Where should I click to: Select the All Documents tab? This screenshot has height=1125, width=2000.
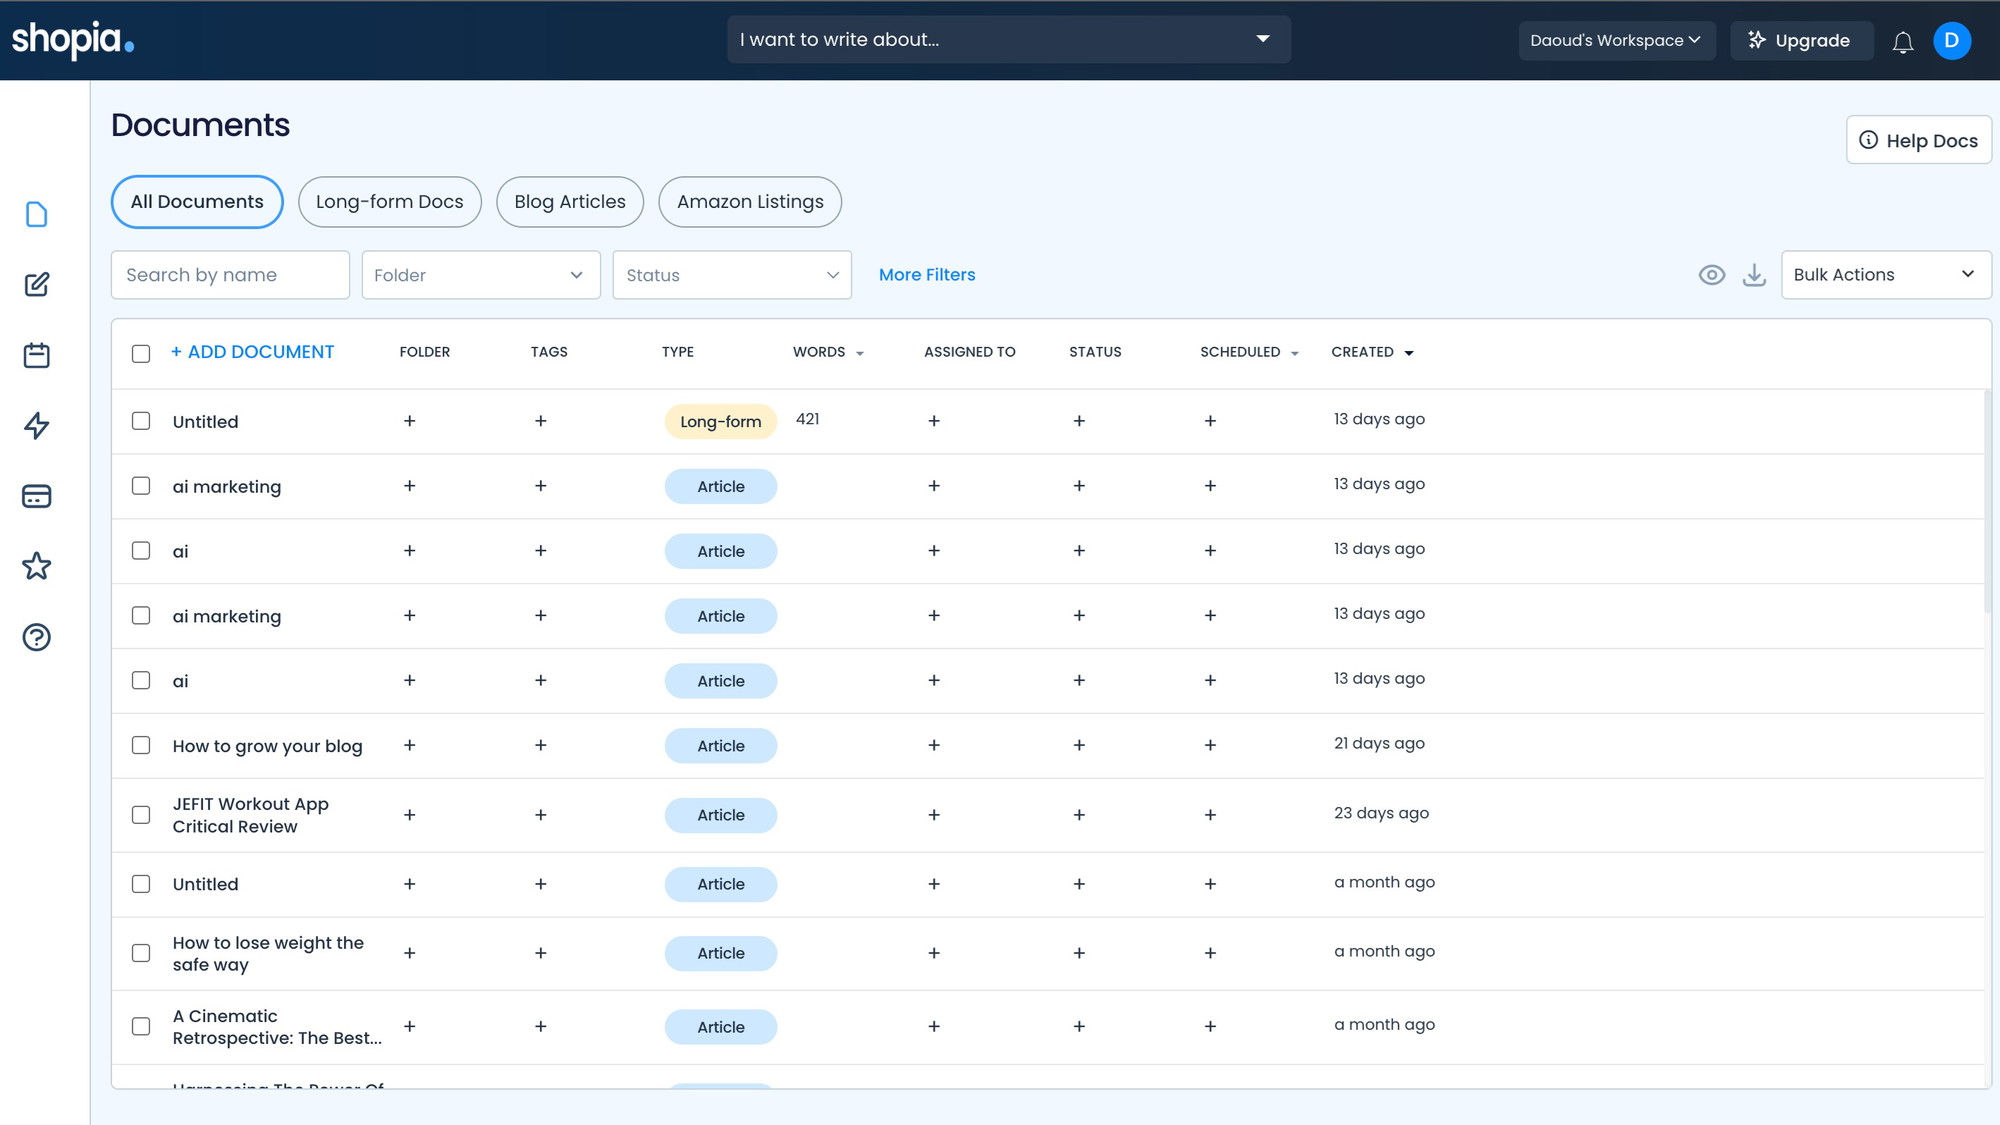[x=197, y=202]
